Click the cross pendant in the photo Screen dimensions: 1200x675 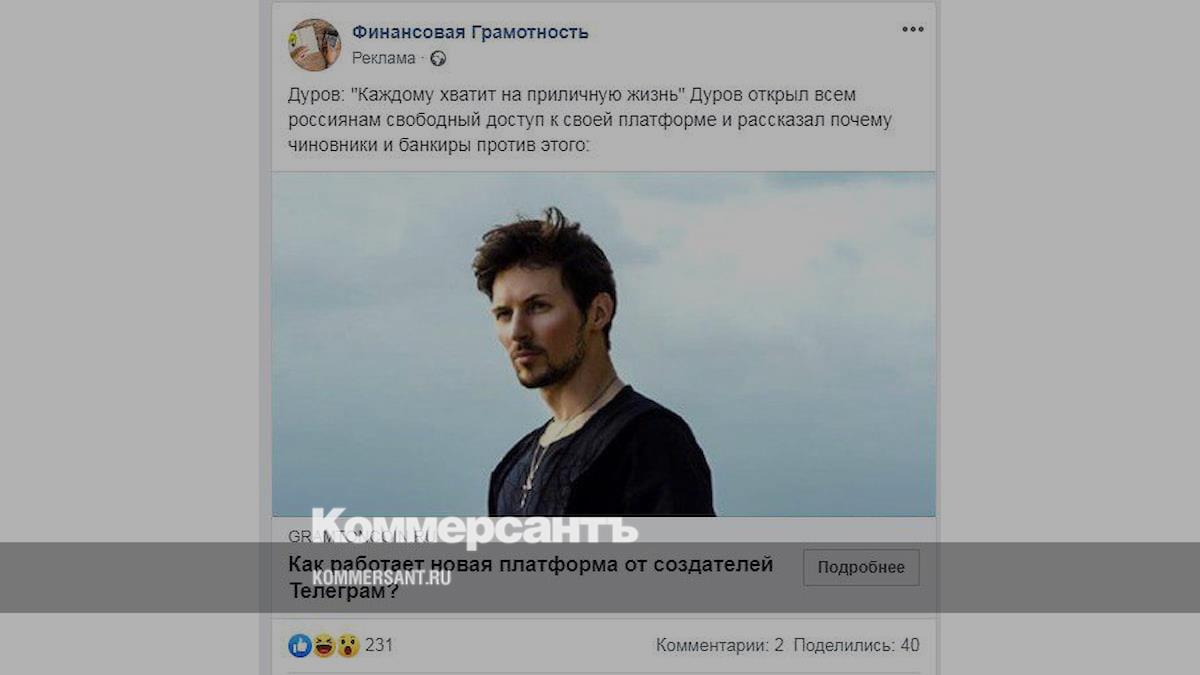click(x=523, y=496)
